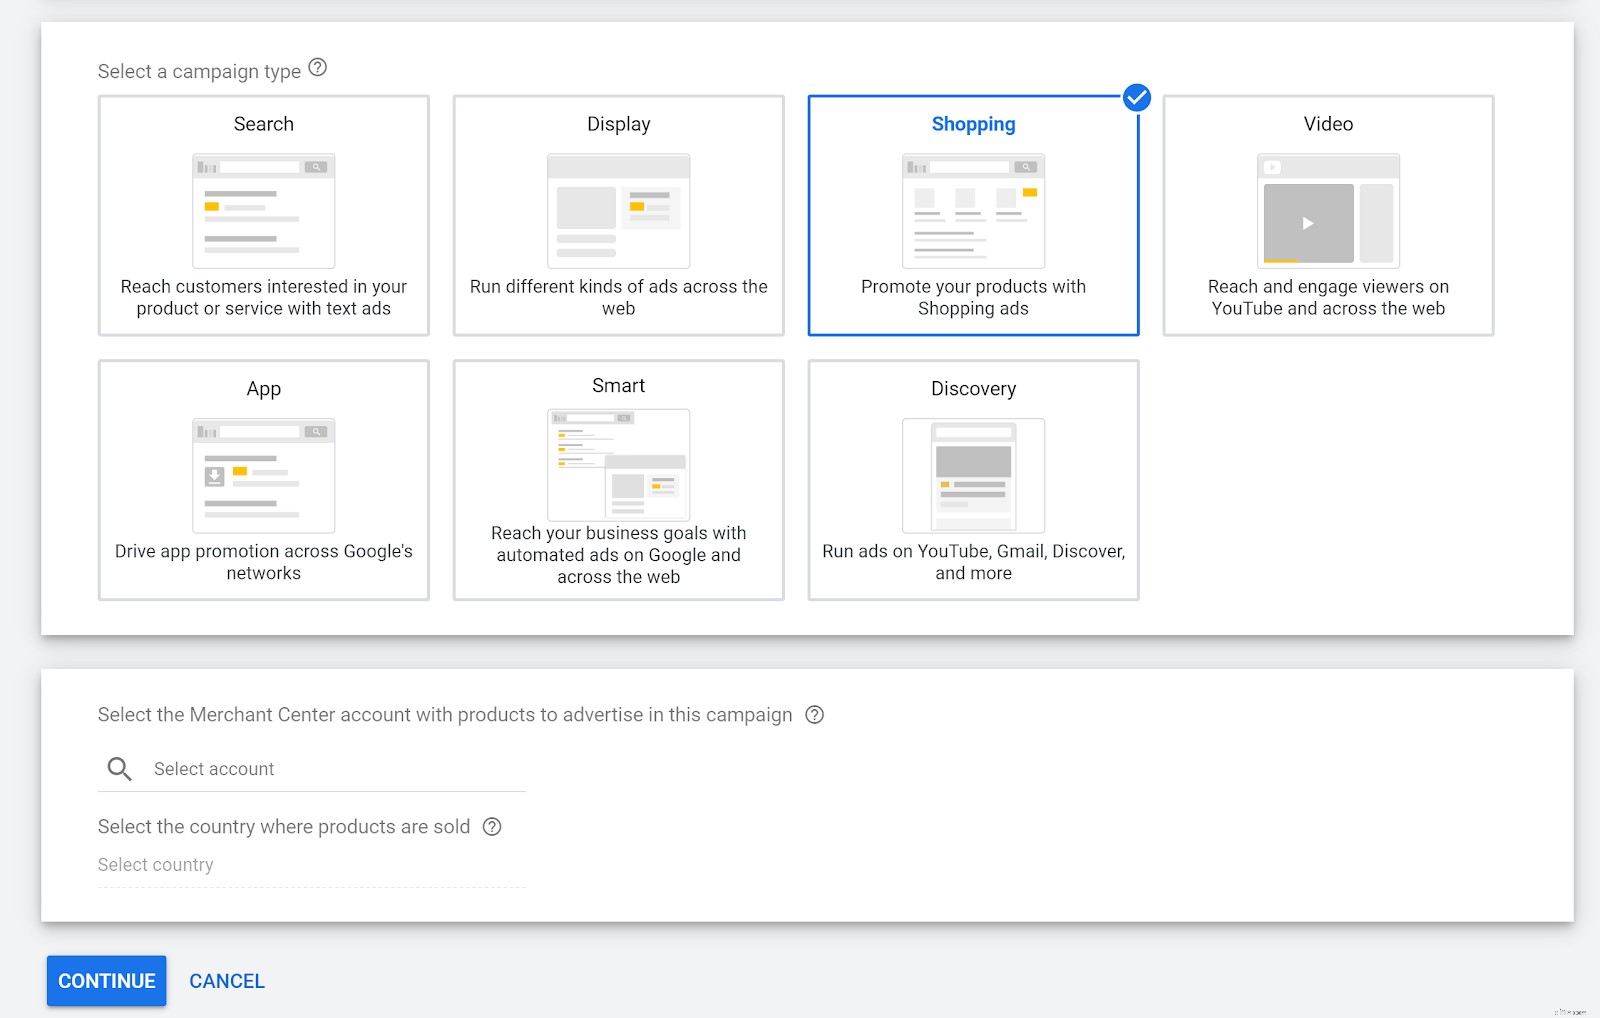Open the Select country dropdown

(300, 864)
